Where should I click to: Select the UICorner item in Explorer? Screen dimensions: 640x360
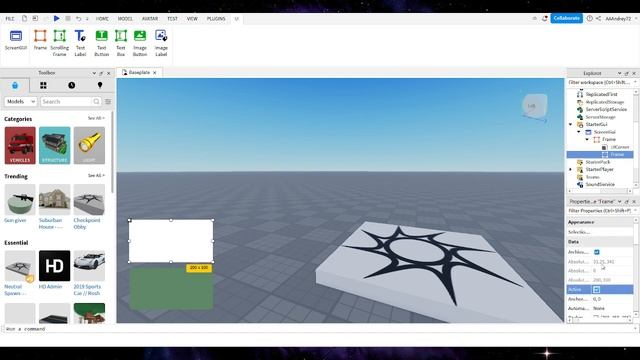(620, 147)
